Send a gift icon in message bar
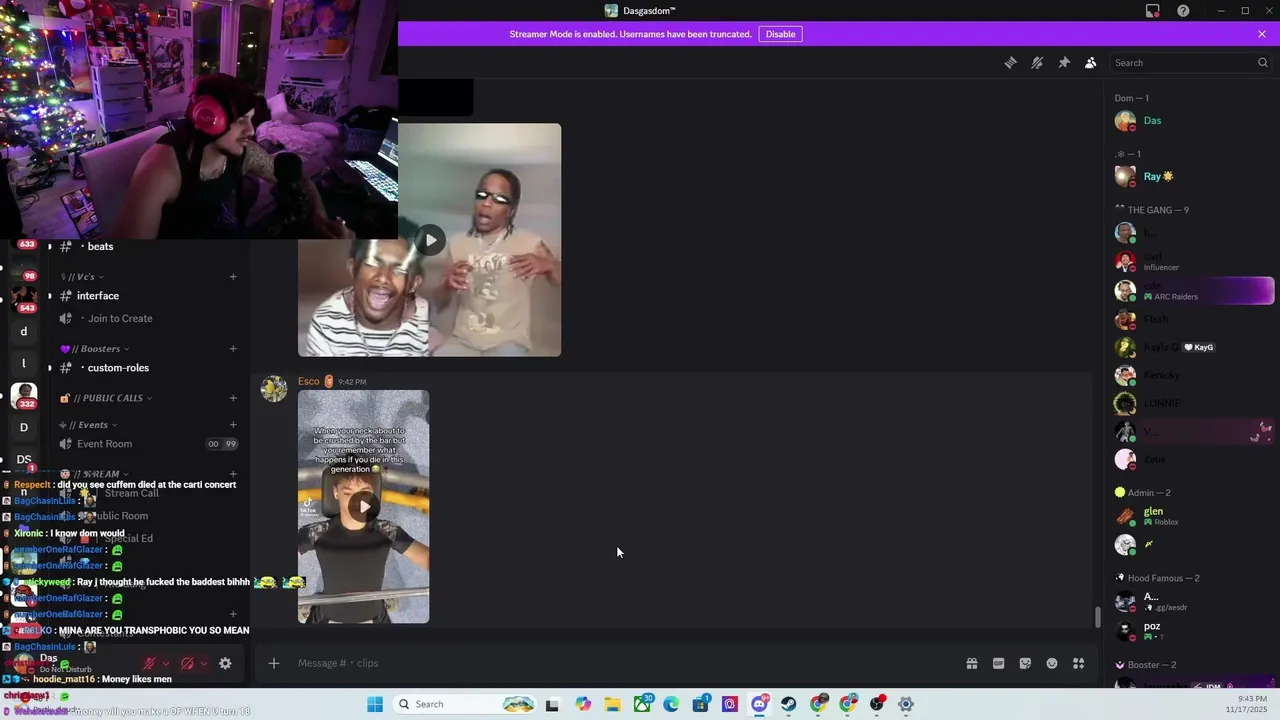This screenshot has width=1280, height=720. pyautogui.click(x=971, y=663)
